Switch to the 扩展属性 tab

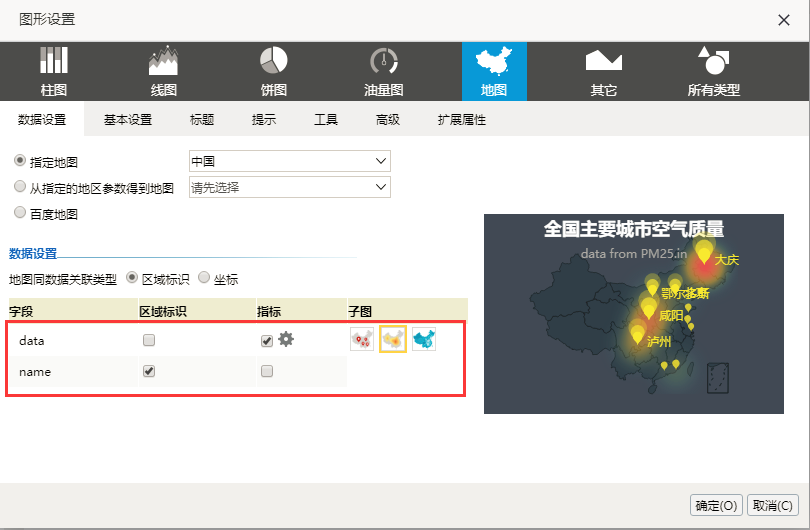pyautogui.click(x=462, y=120)
